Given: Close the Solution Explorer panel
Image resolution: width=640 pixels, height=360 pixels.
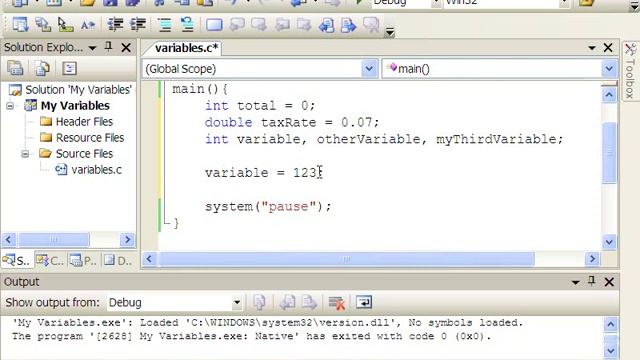Looking at the screenshot, I should 126,48.
